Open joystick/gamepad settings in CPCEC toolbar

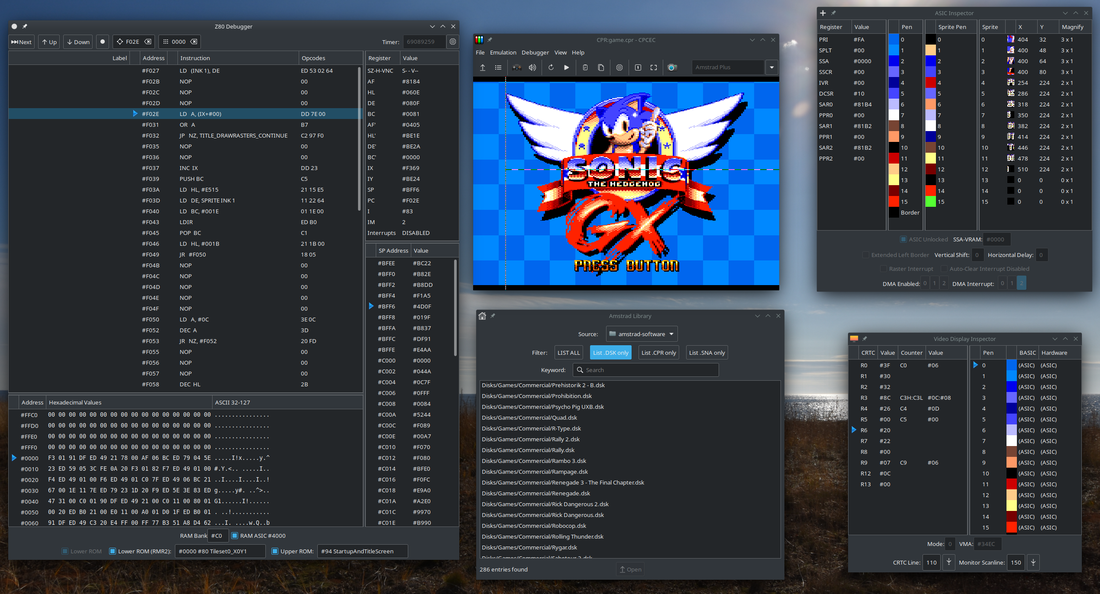pyautogui.click(x=517, y=67)
